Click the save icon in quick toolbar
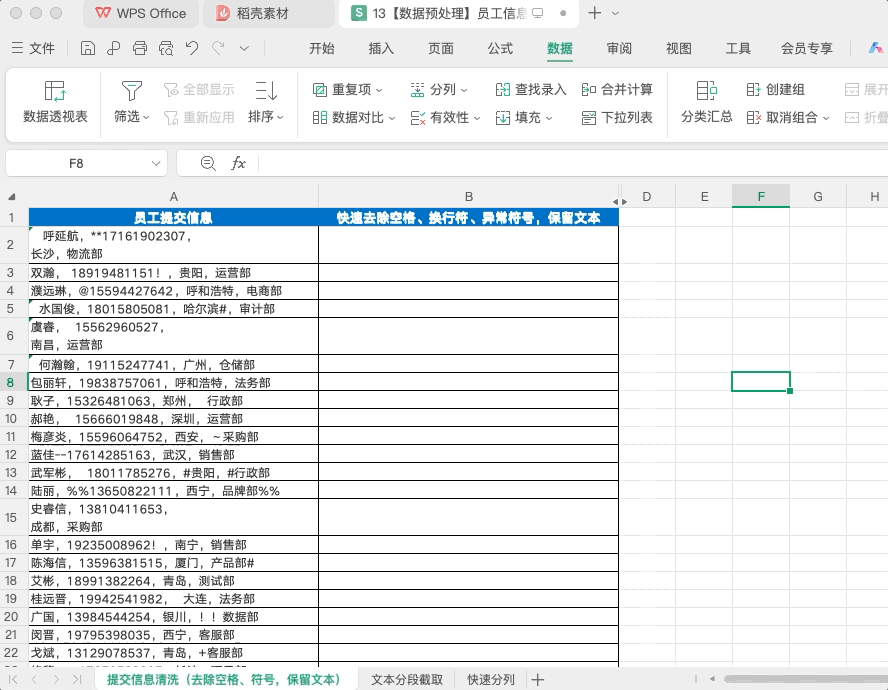The width and height of the screenshot is (888, 690). pos(88,49)
